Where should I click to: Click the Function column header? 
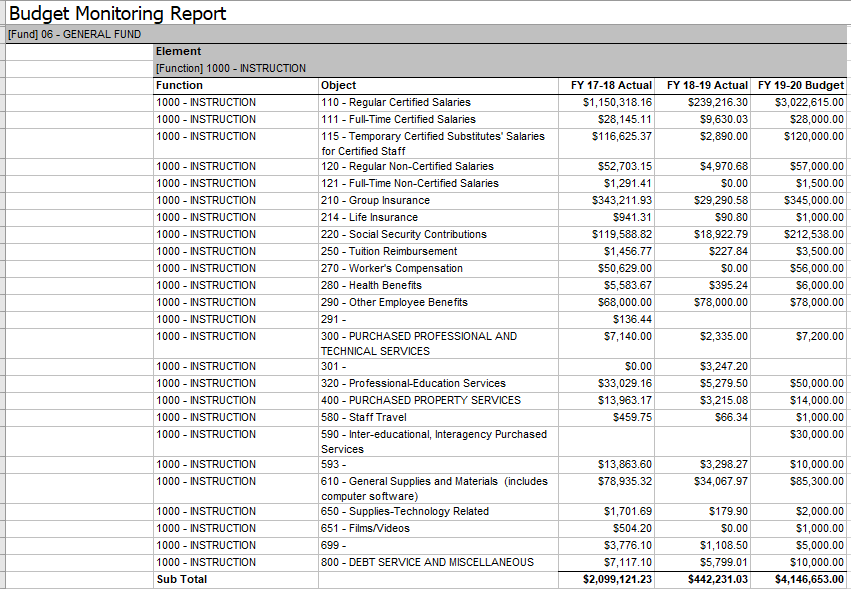tap(236, 85)
